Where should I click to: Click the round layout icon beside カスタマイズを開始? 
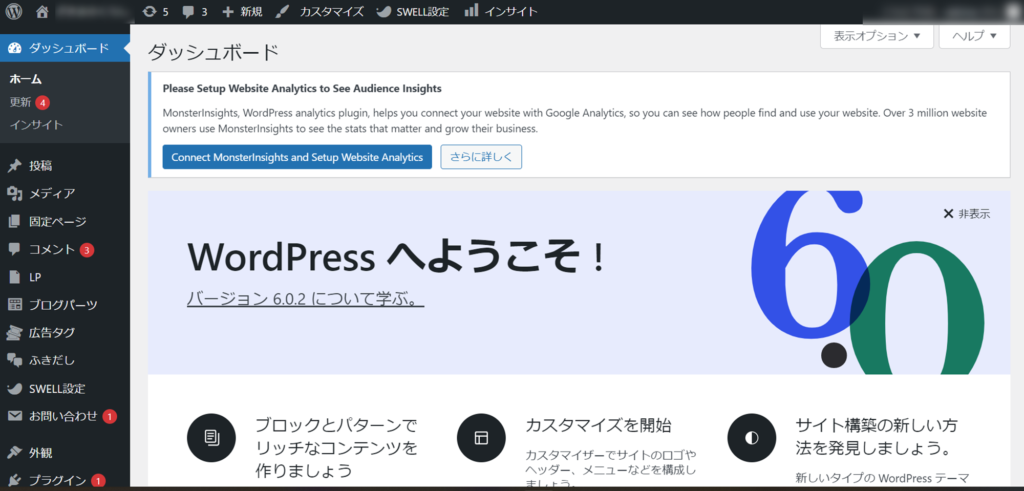(x=481, y=437)
